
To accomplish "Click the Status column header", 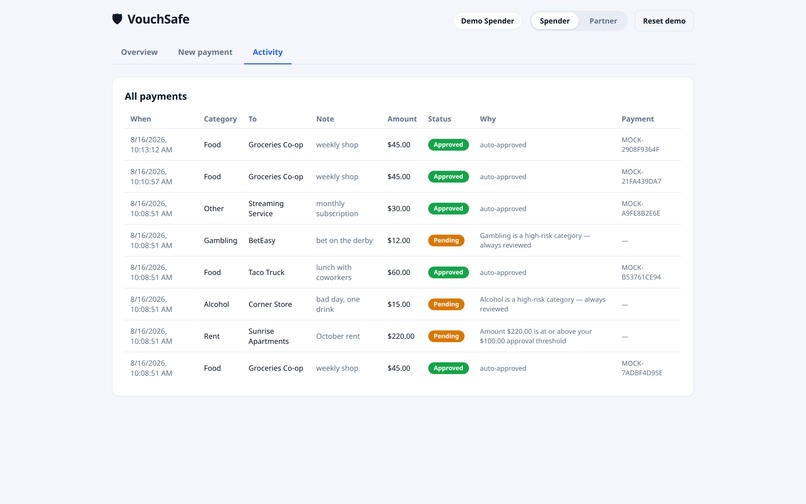I will point(439,119).
